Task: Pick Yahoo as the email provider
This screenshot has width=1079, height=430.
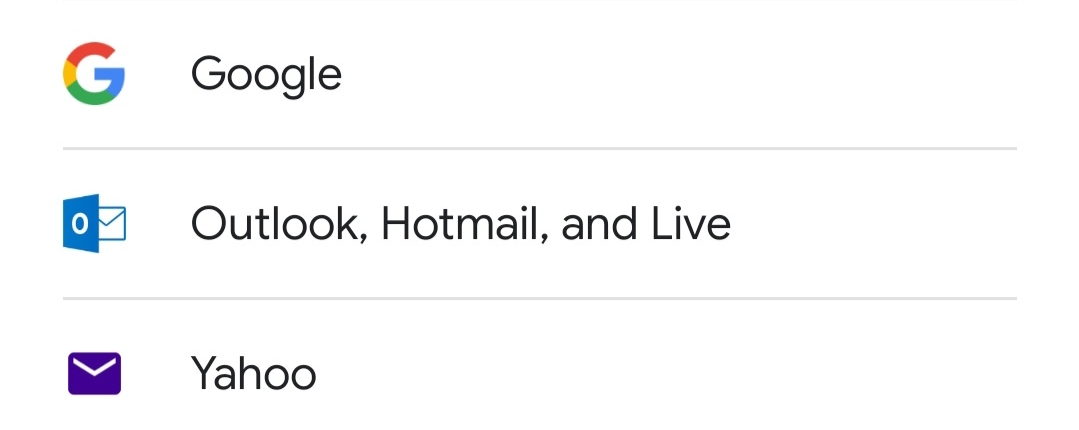Action: point(540,372)
